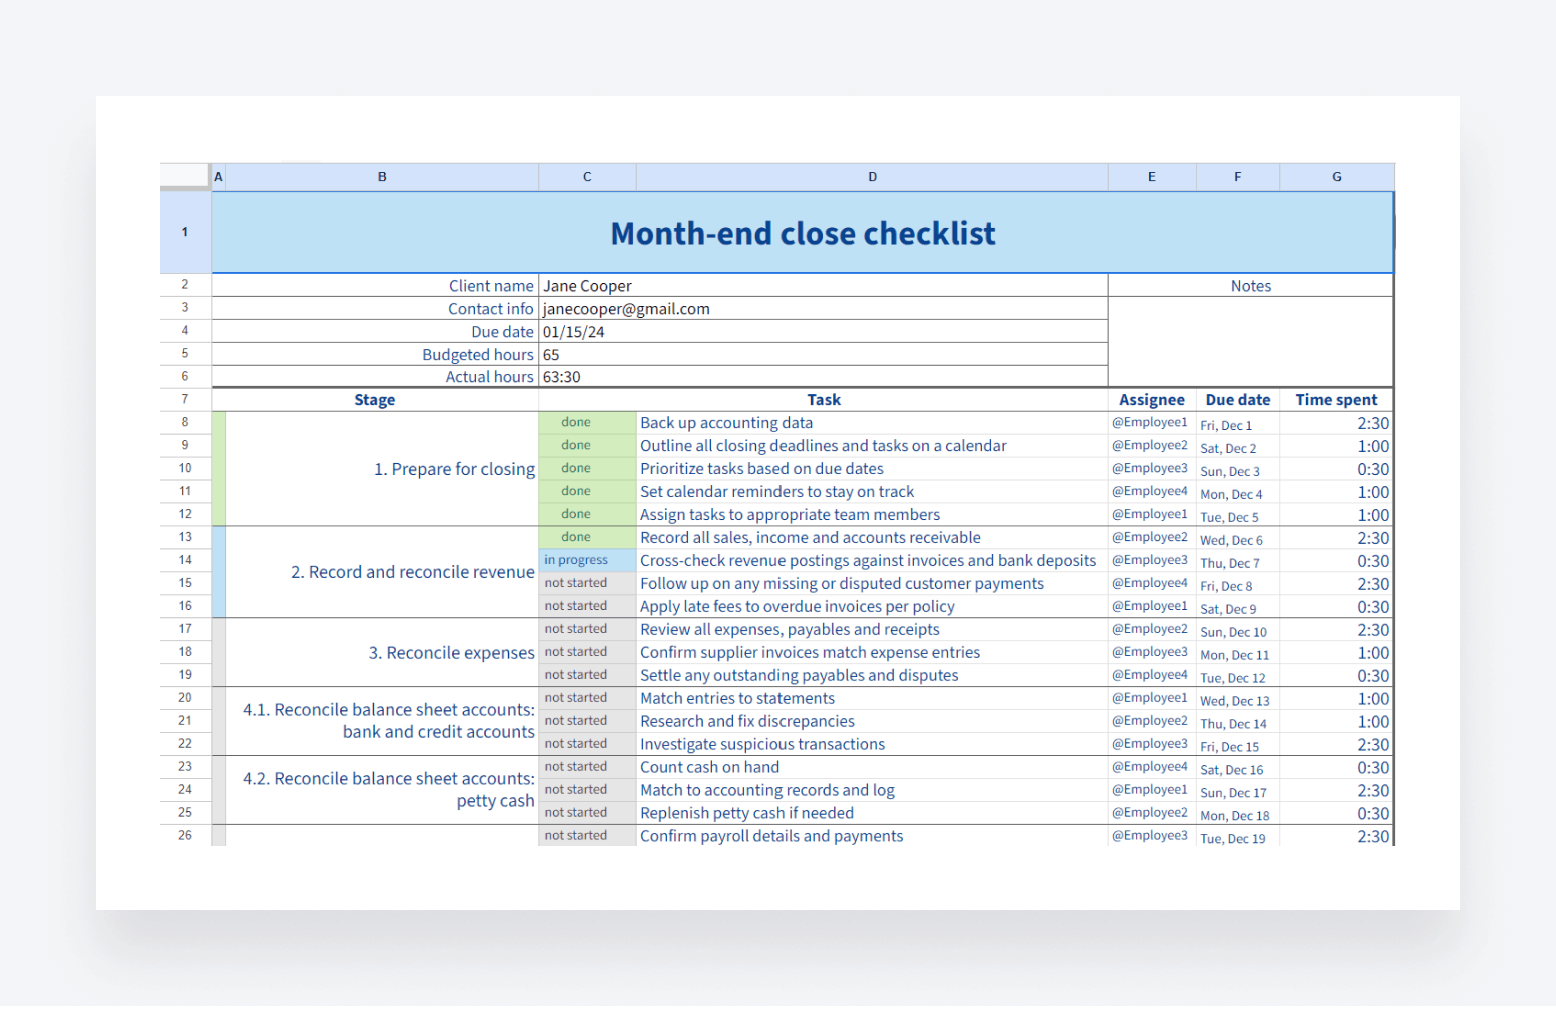Click gray stage marker beside Reconcile expenses
The image size is (1556, 1018).
click(219, 653)
